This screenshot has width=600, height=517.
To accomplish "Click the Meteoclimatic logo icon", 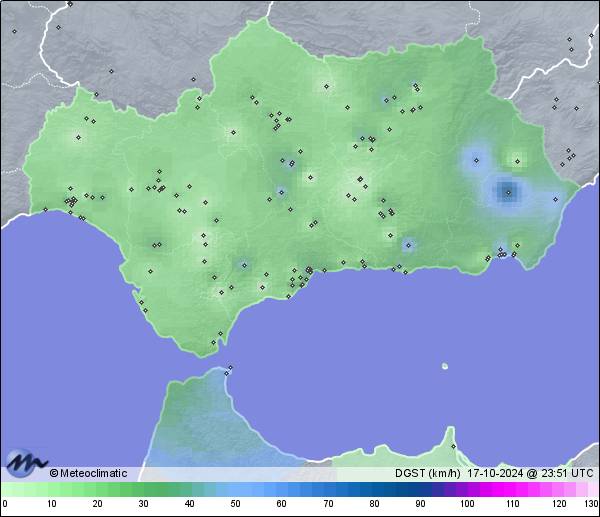I will pyautogui.click(x=25, y=463).
